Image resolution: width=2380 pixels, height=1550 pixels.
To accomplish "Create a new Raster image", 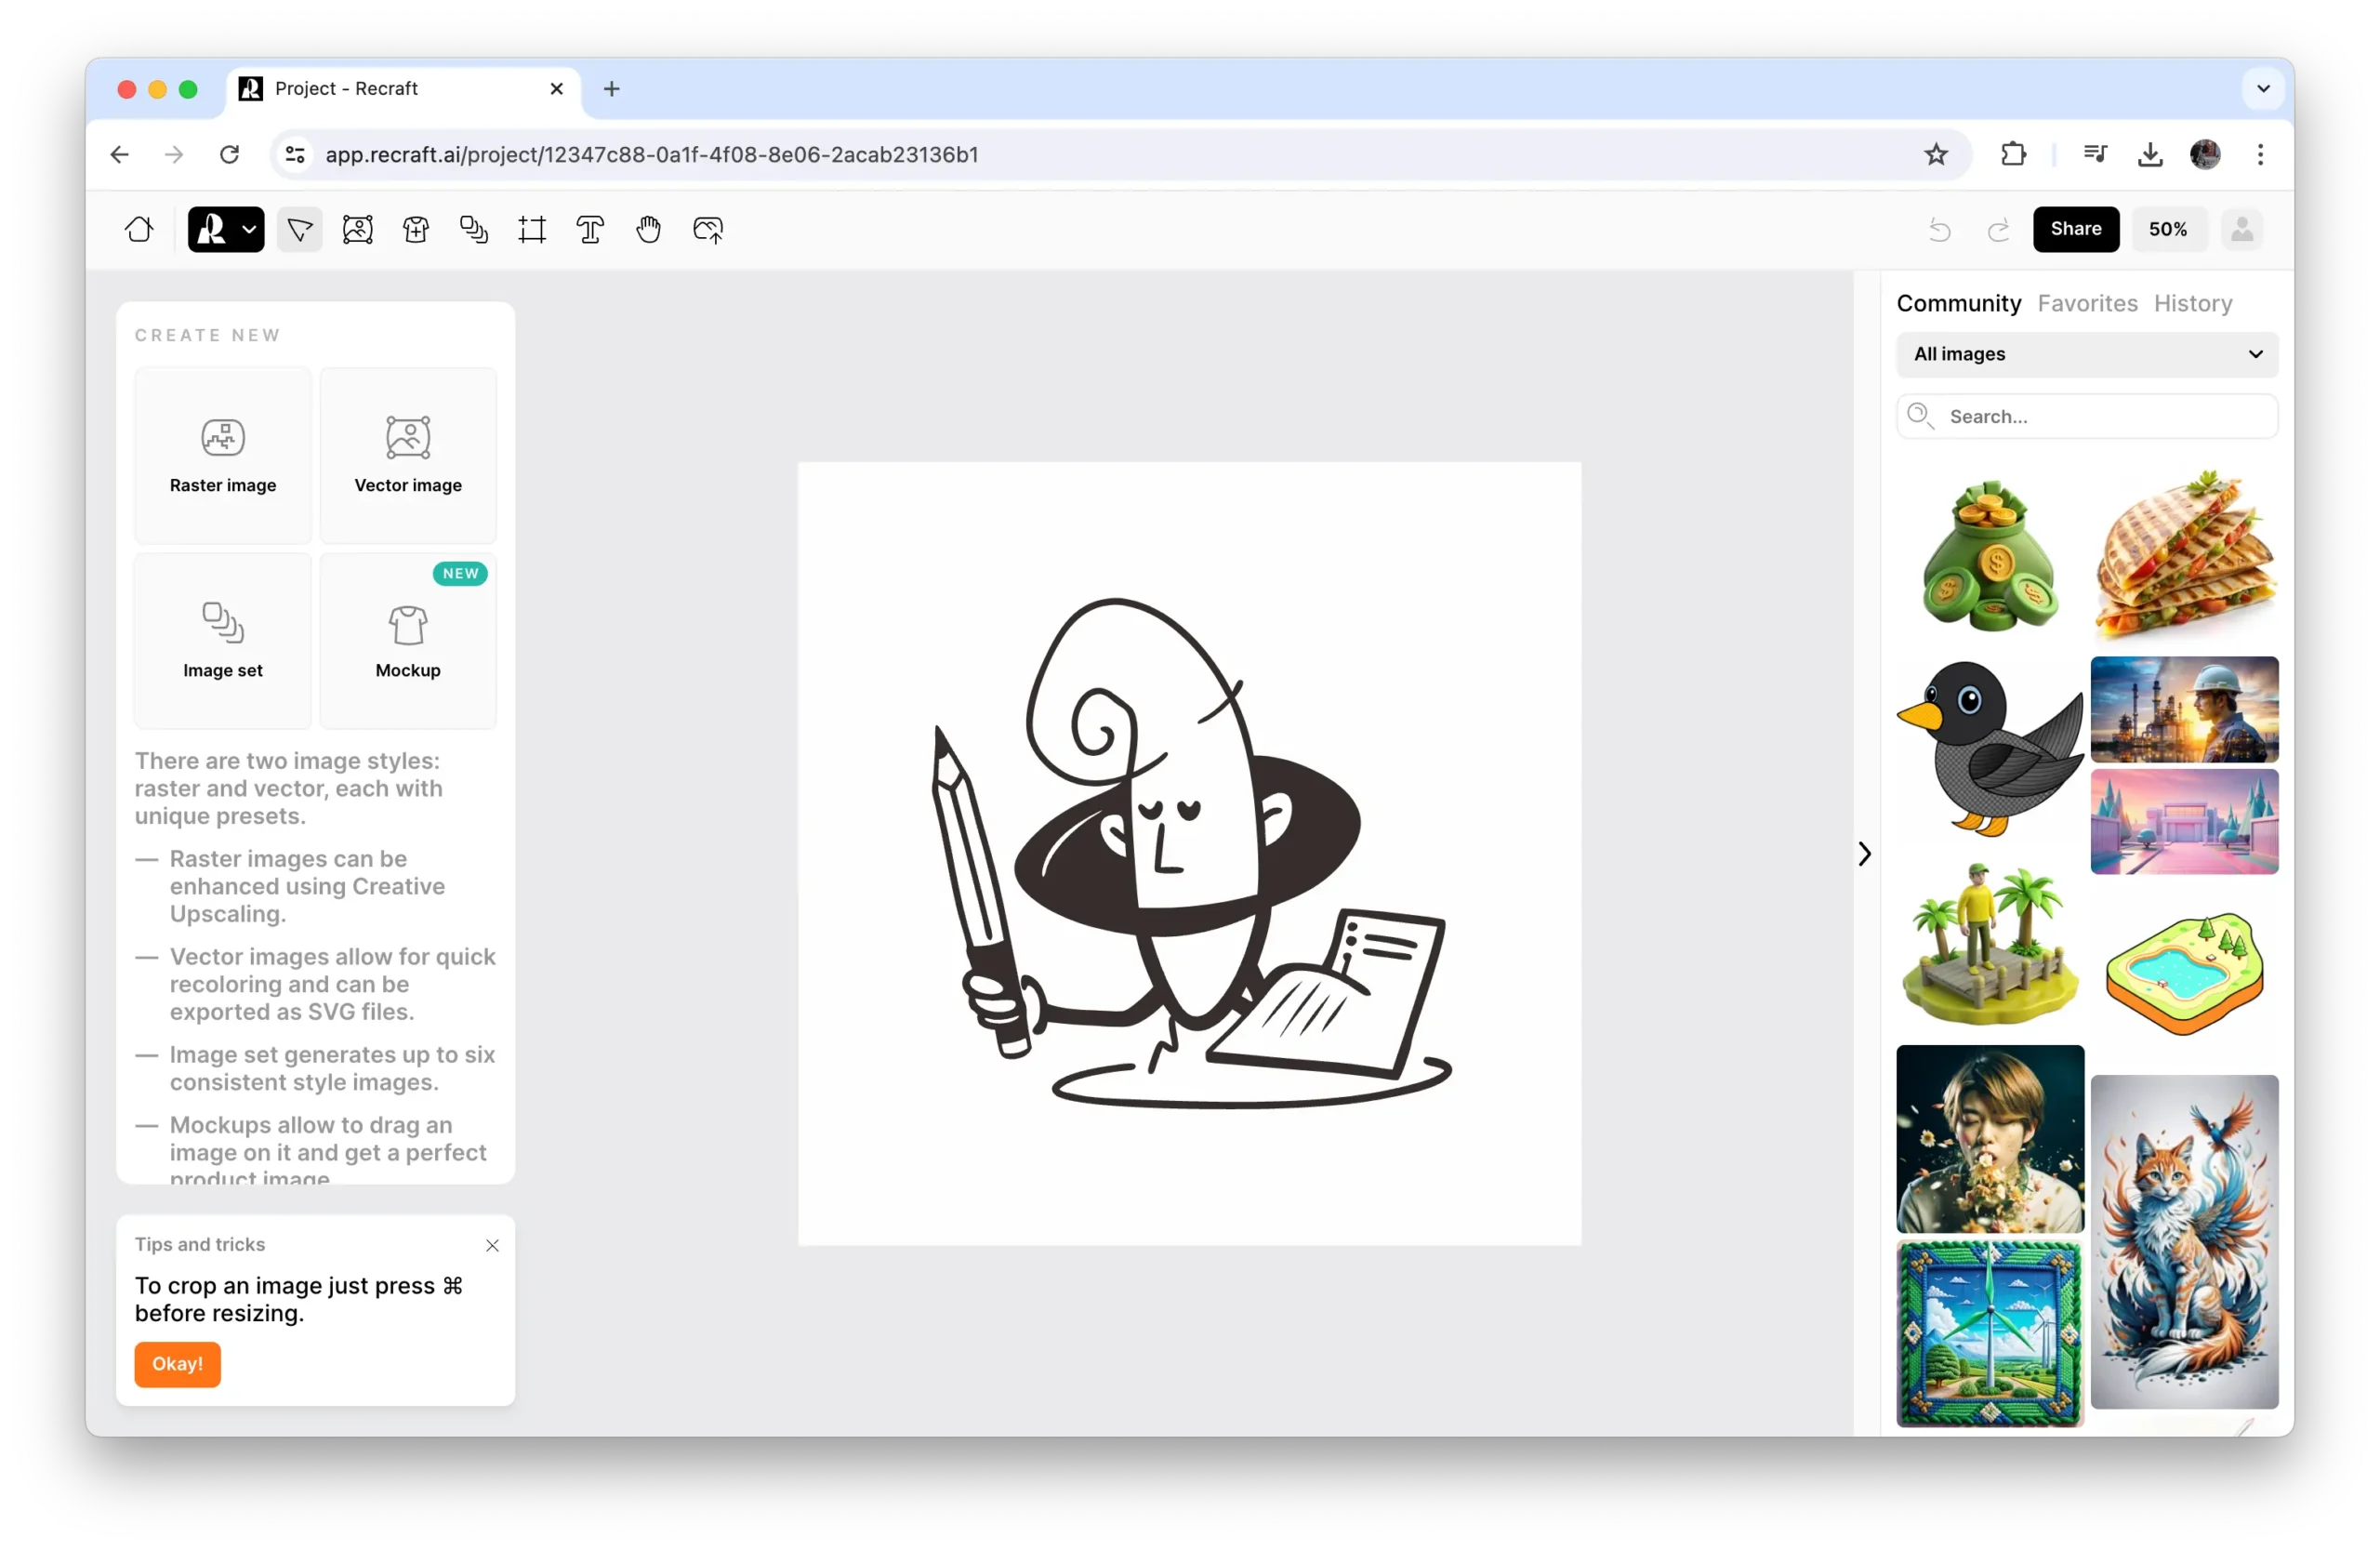I will click(x=223, y=456).
